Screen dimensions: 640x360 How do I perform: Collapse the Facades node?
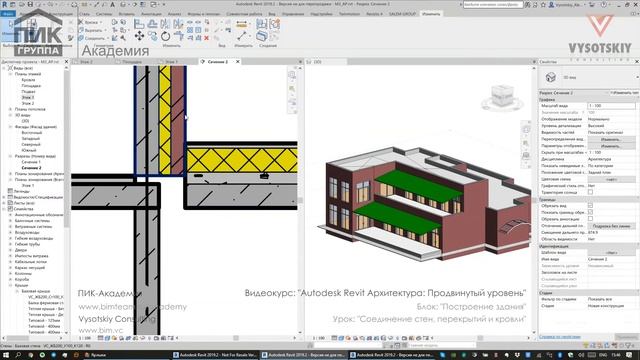[11, 127]
